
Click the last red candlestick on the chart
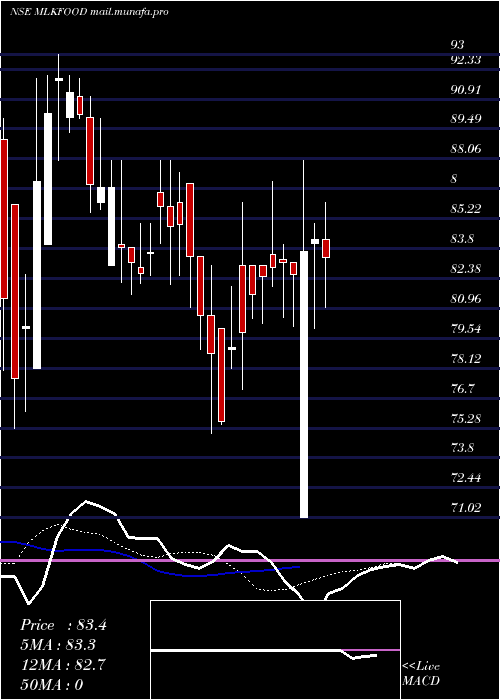tap(326, 248)
